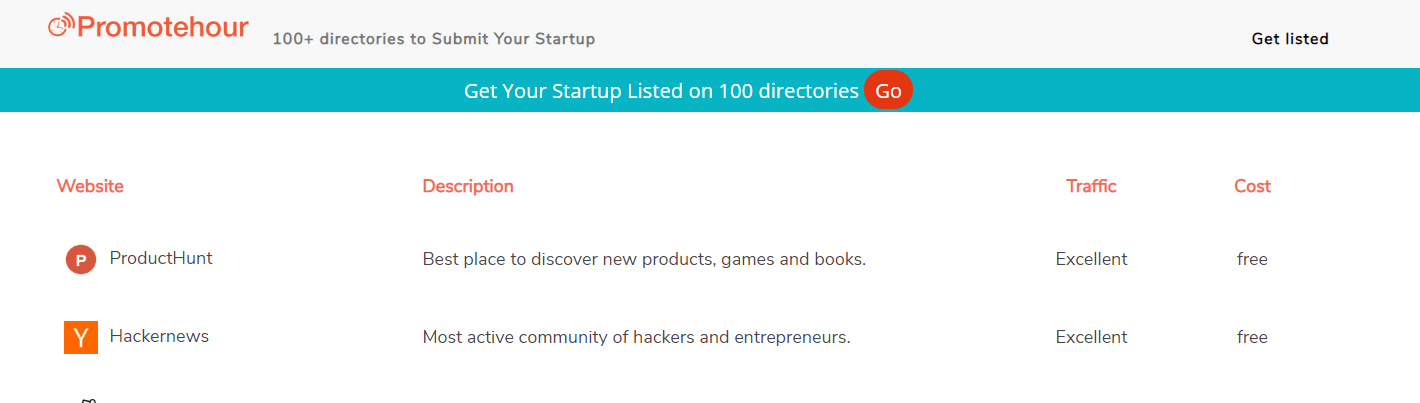Select the Description column header

[x=468, y=186]
